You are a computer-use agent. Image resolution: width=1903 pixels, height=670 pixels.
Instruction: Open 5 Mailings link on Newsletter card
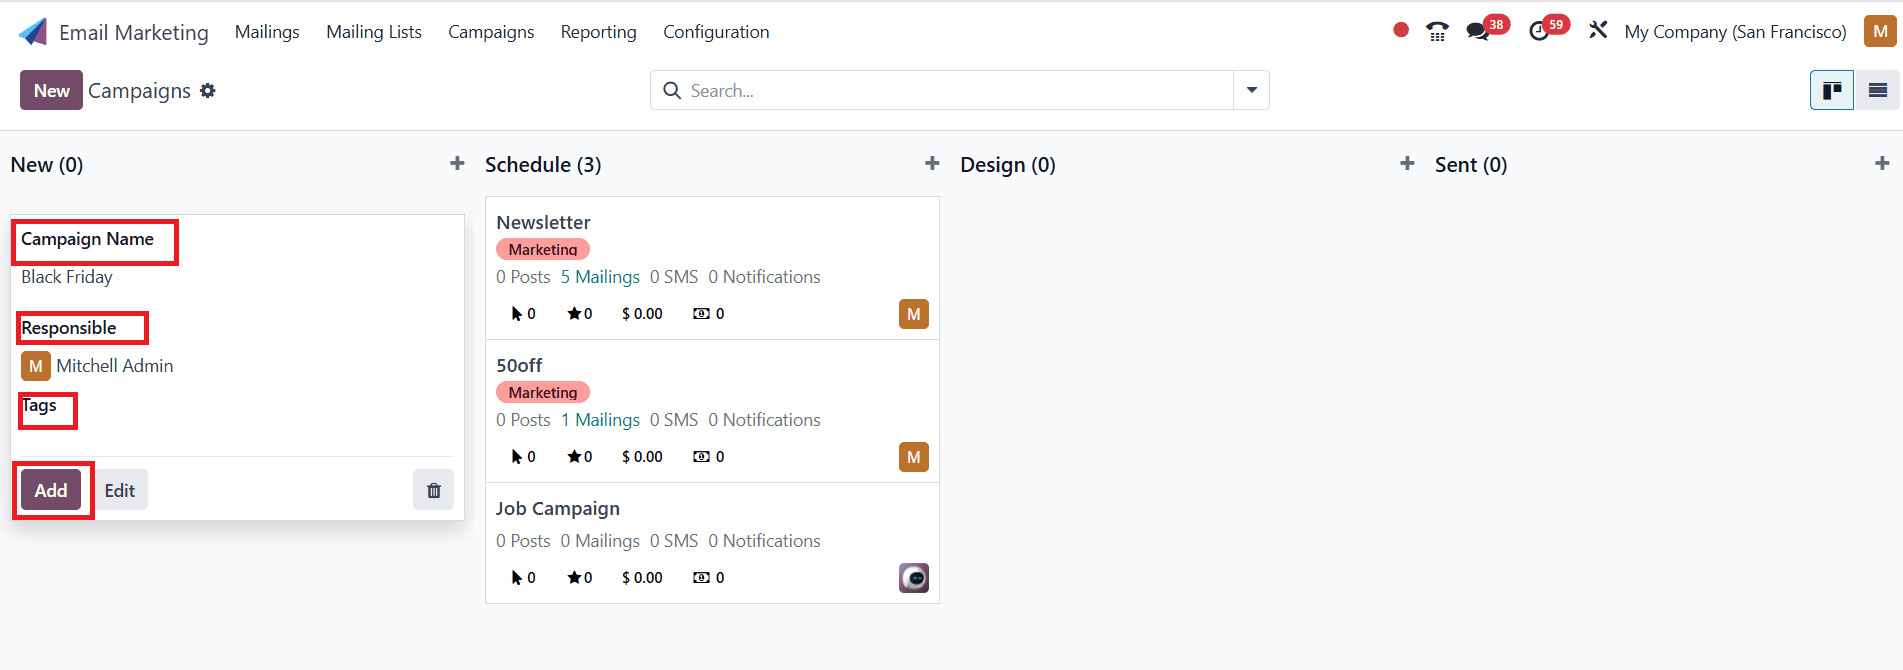pyautogui.click(x=600, y=277)
